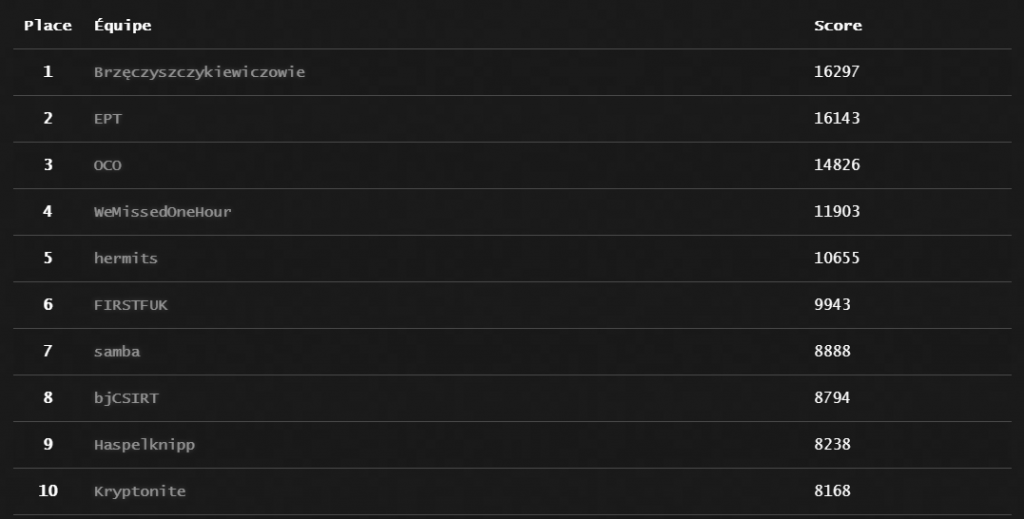Select the samba team name
Viewport: 1024px width, 519px height.
pyautogui.click(x=117, y=352)
